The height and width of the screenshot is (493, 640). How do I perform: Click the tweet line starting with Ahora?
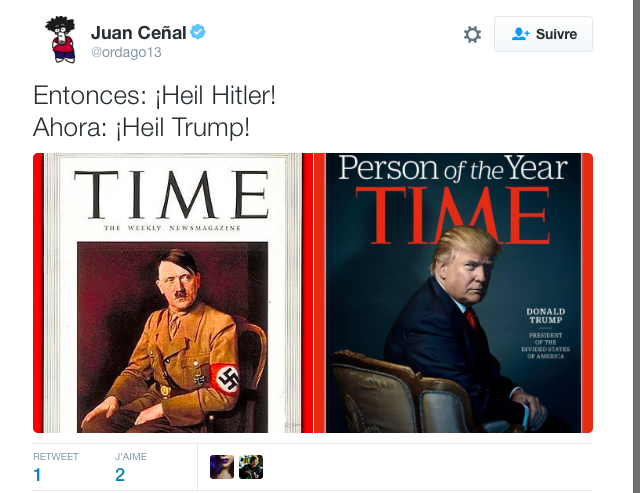click(x=141, y=128)
